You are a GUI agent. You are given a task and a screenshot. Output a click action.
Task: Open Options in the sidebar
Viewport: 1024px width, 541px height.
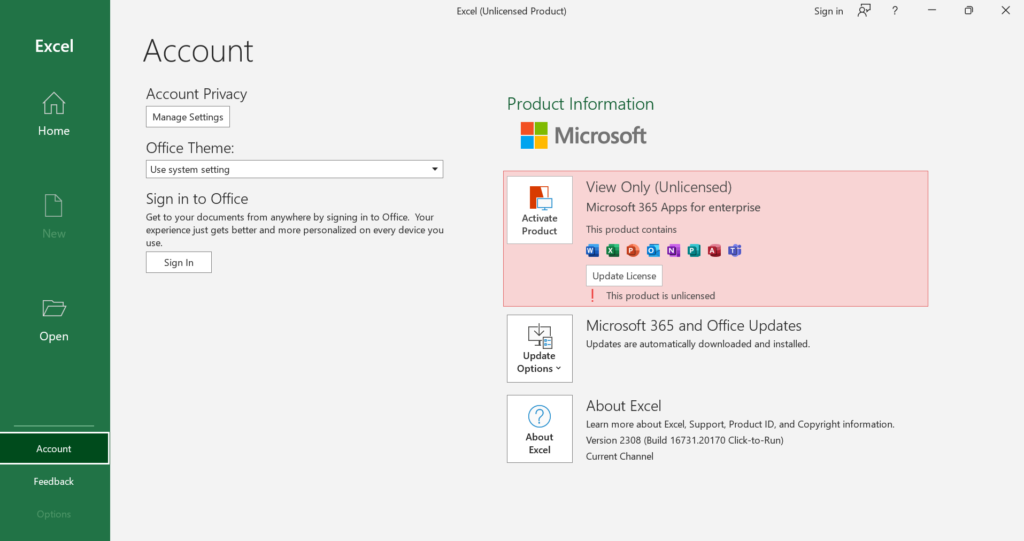click(x=54, y=514)
